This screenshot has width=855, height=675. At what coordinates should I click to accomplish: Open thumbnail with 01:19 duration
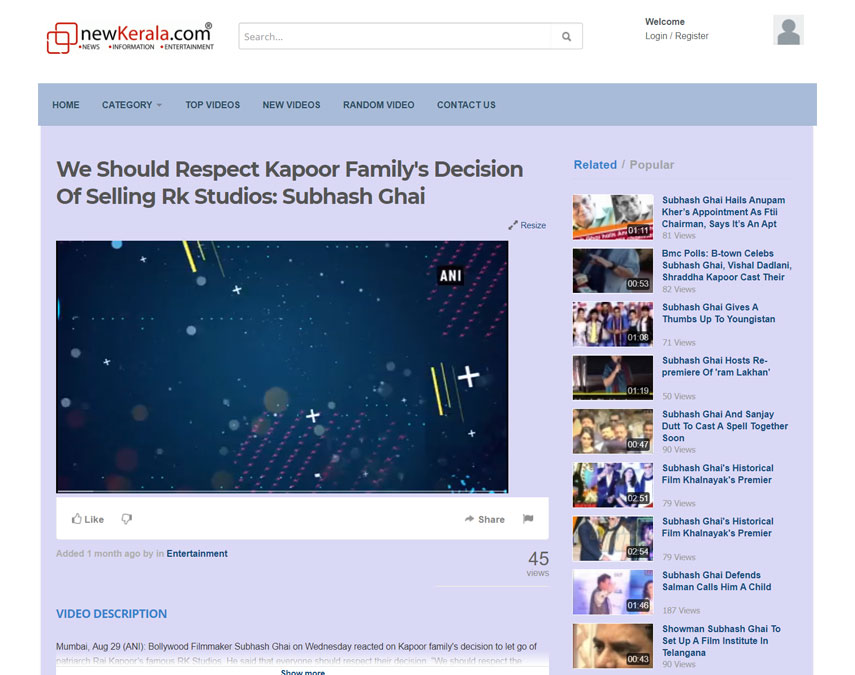coord(613,378)
